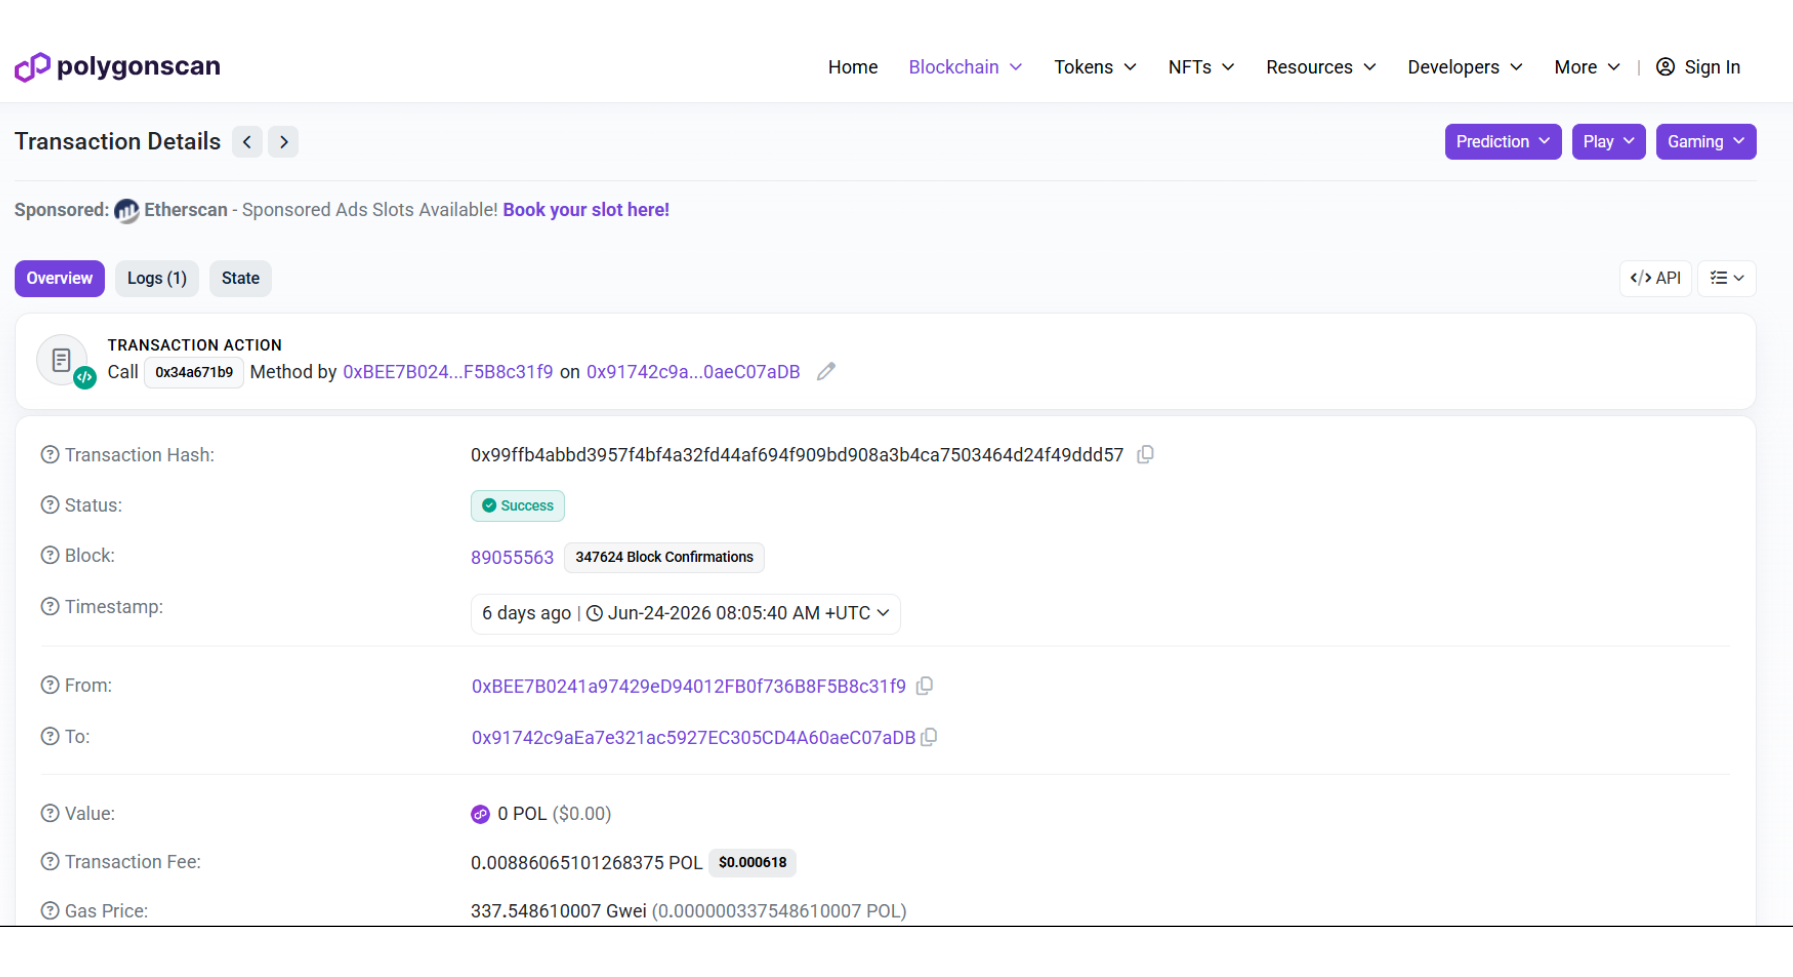1793x977 pixels.
Task: Click help icon beside From
Action: pyautogui.click(x=50, y=685)
